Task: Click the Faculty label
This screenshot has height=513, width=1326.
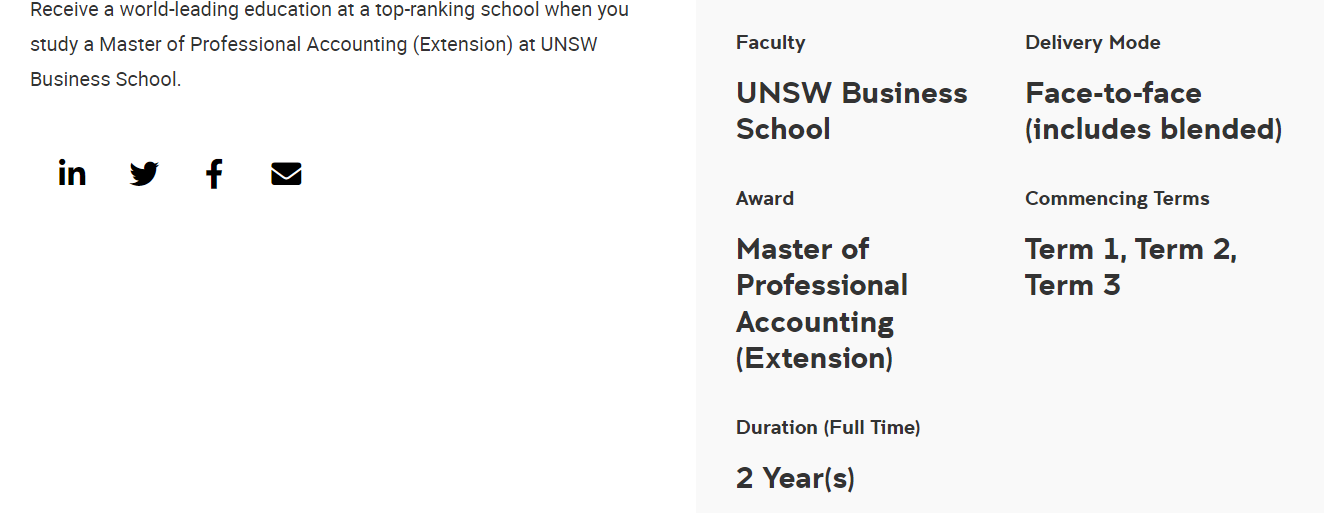Action: coord(770,42)
